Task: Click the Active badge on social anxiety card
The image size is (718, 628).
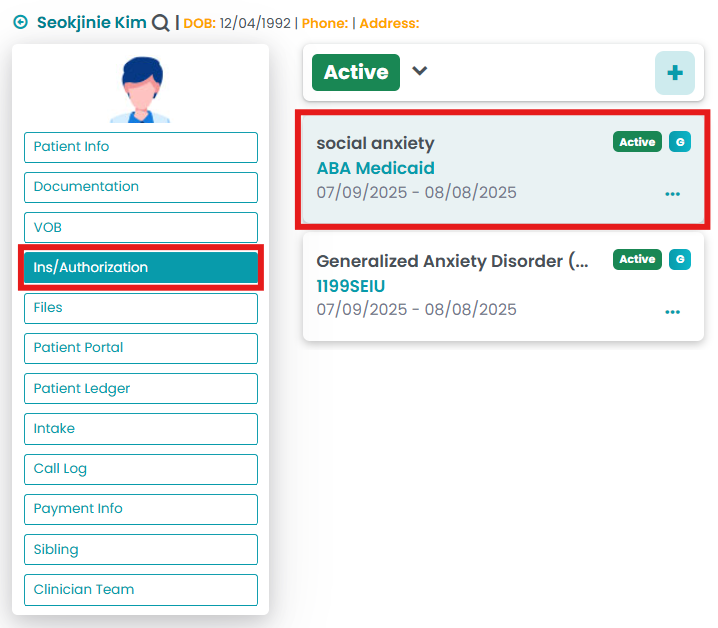Action: pos(637,142)
